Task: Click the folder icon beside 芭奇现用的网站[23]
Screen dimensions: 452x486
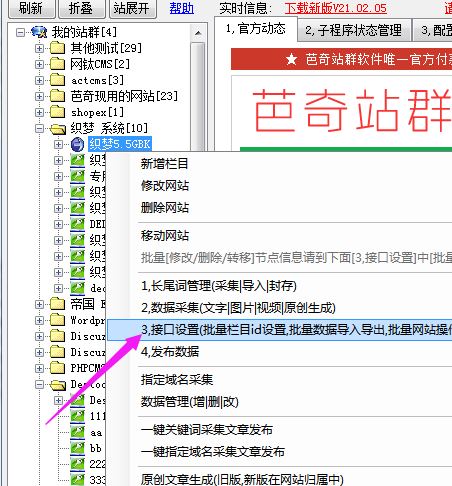Action: [57, 96]
